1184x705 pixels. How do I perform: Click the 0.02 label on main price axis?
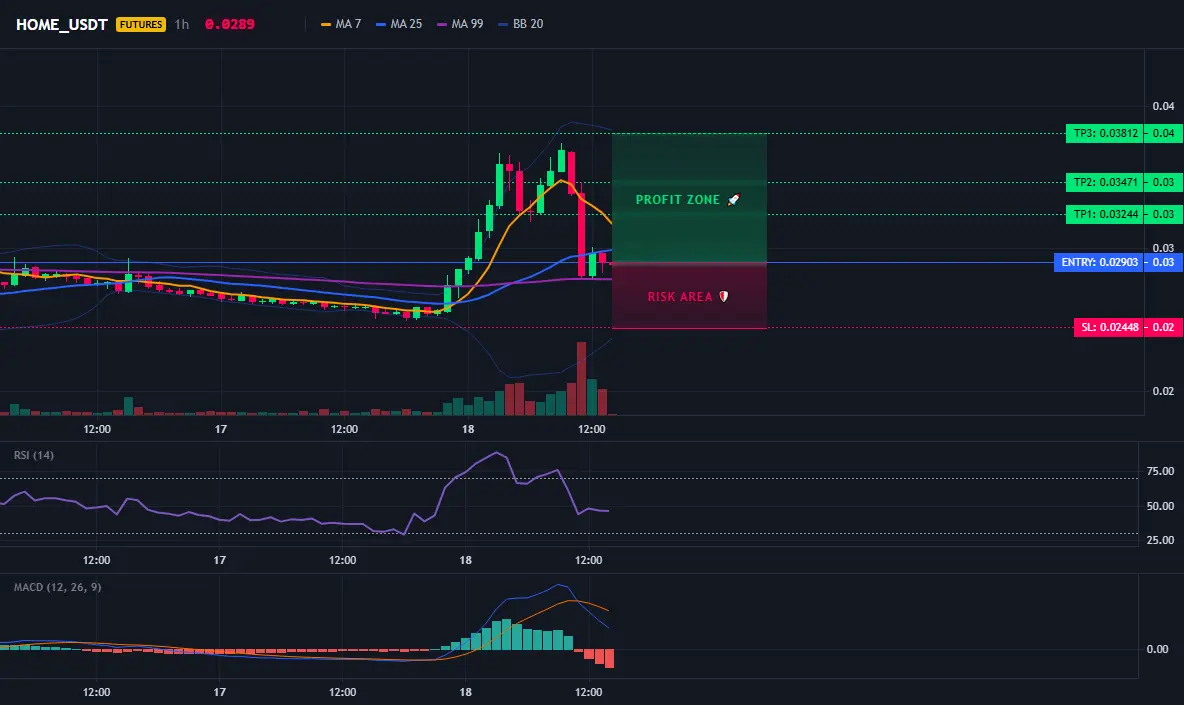pos(1163,391)
